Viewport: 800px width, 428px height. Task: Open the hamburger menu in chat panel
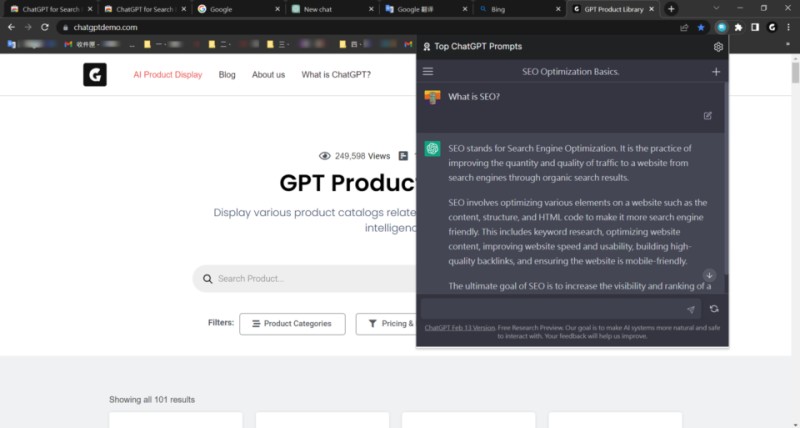click(x=428, y=71)
